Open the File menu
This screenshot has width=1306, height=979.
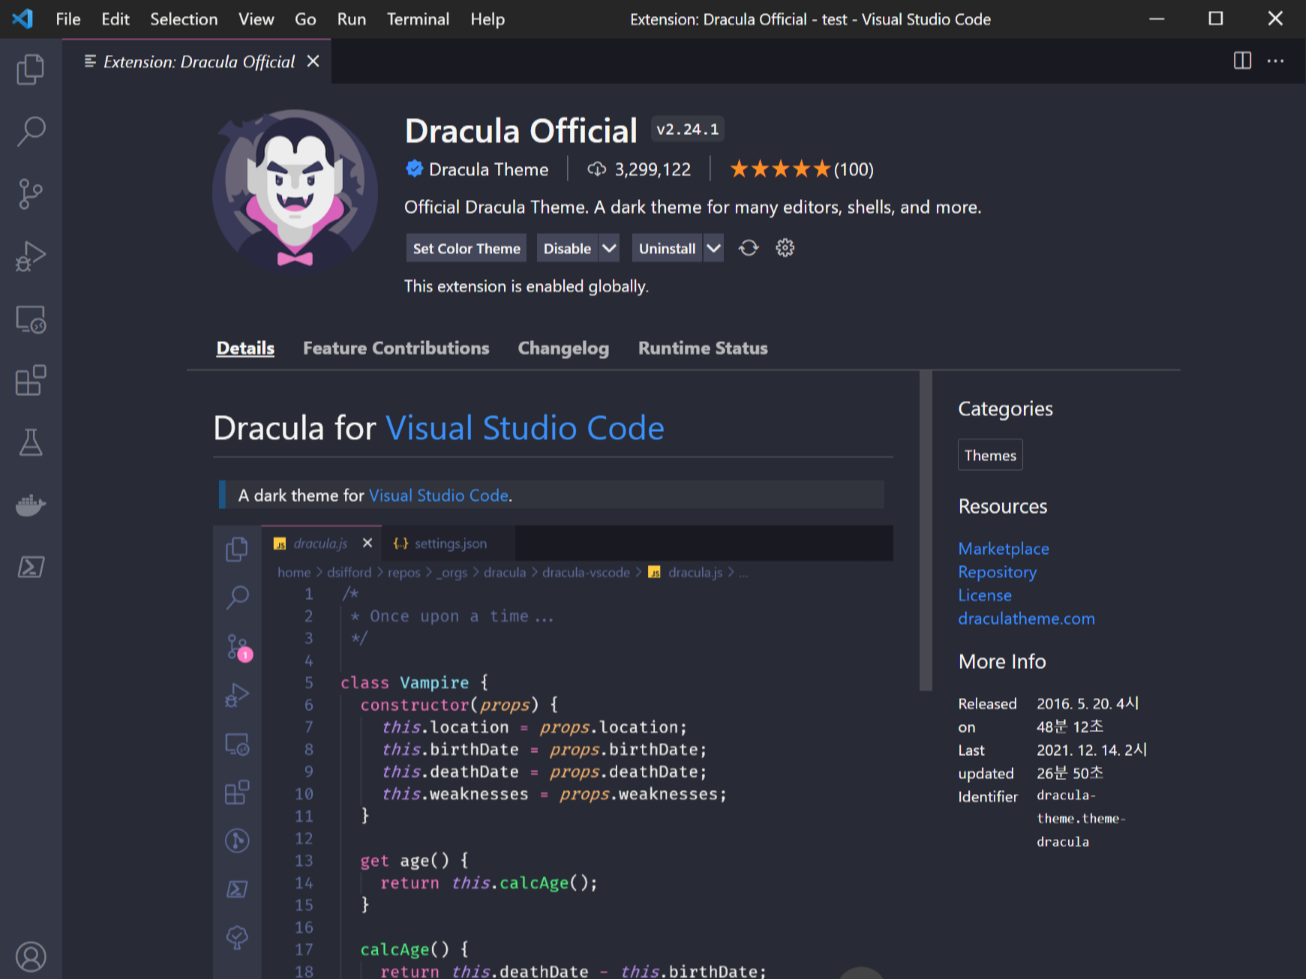68,19
